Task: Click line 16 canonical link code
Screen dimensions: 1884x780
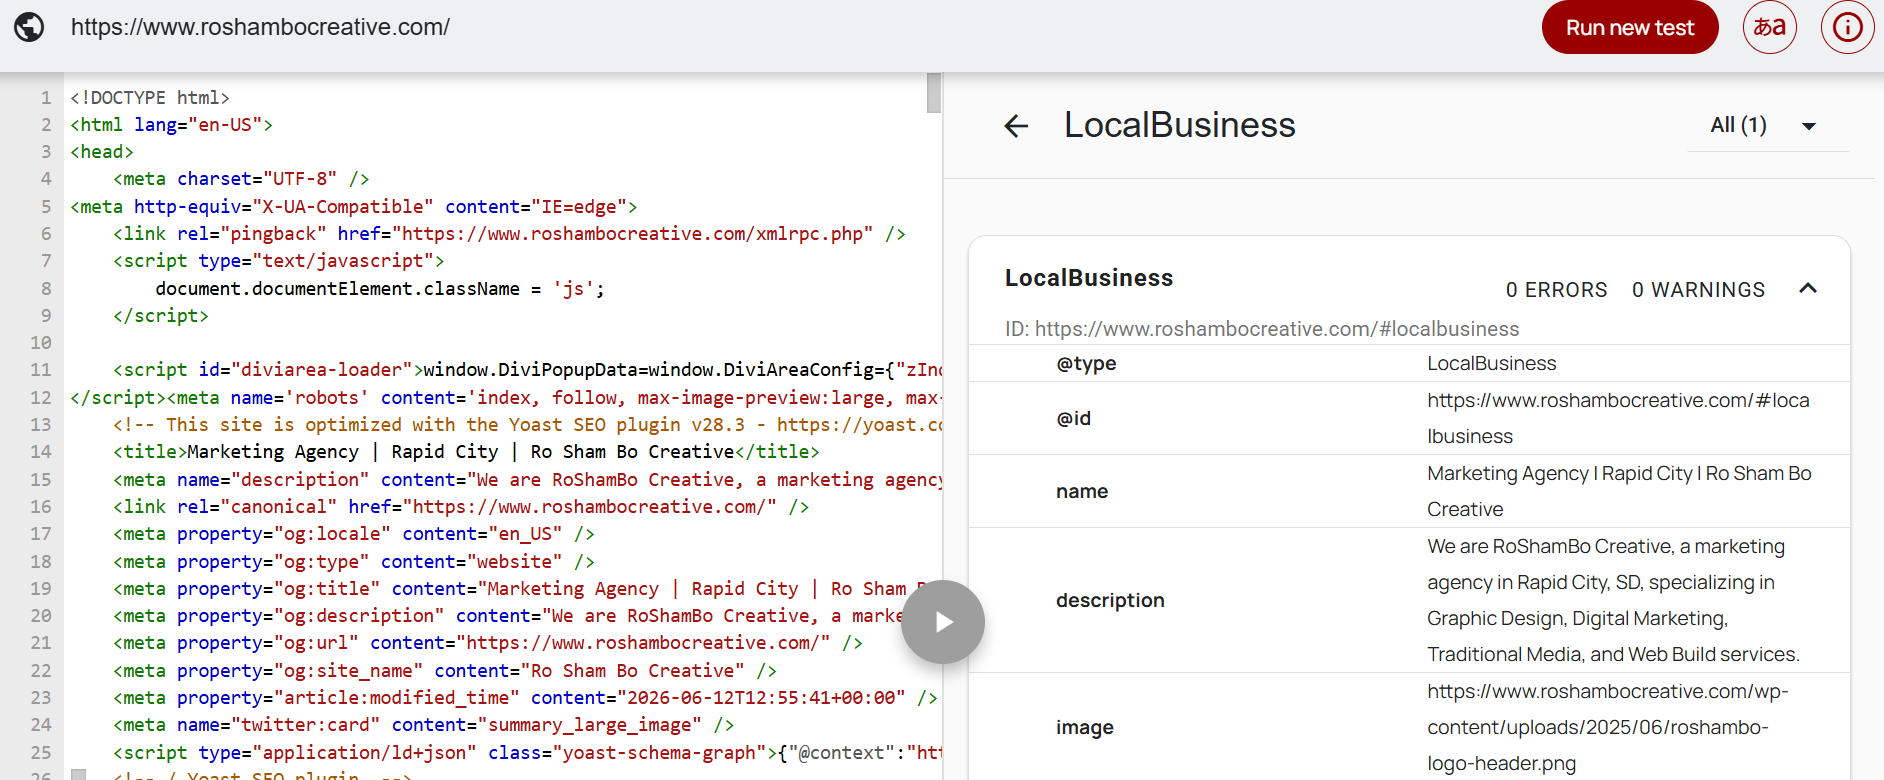Action: coord(461,507)
